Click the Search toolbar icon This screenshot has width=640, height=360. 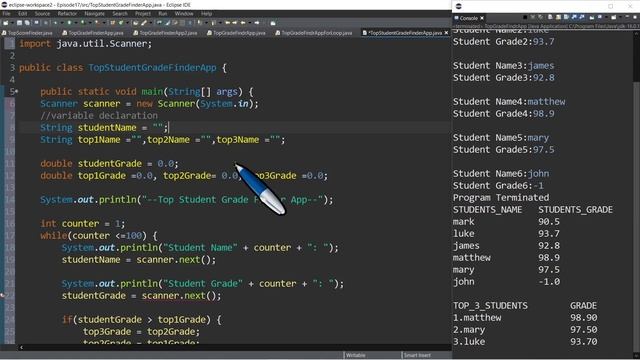(144, 23)
